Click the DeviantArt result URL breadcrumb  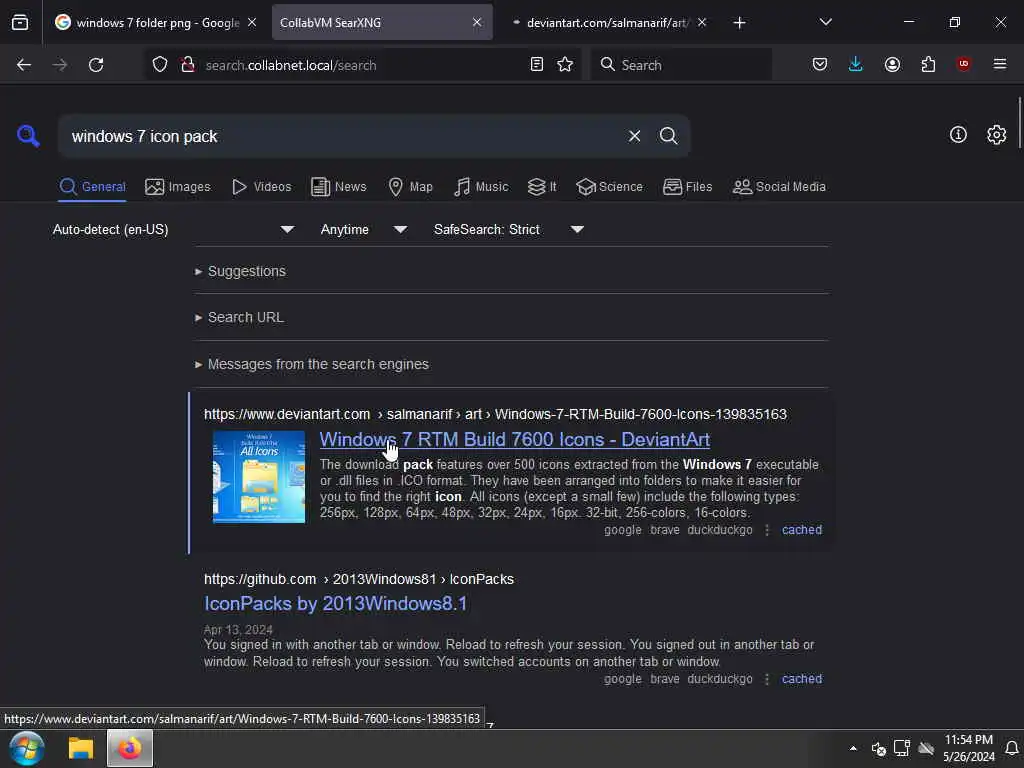click(495, 415)
